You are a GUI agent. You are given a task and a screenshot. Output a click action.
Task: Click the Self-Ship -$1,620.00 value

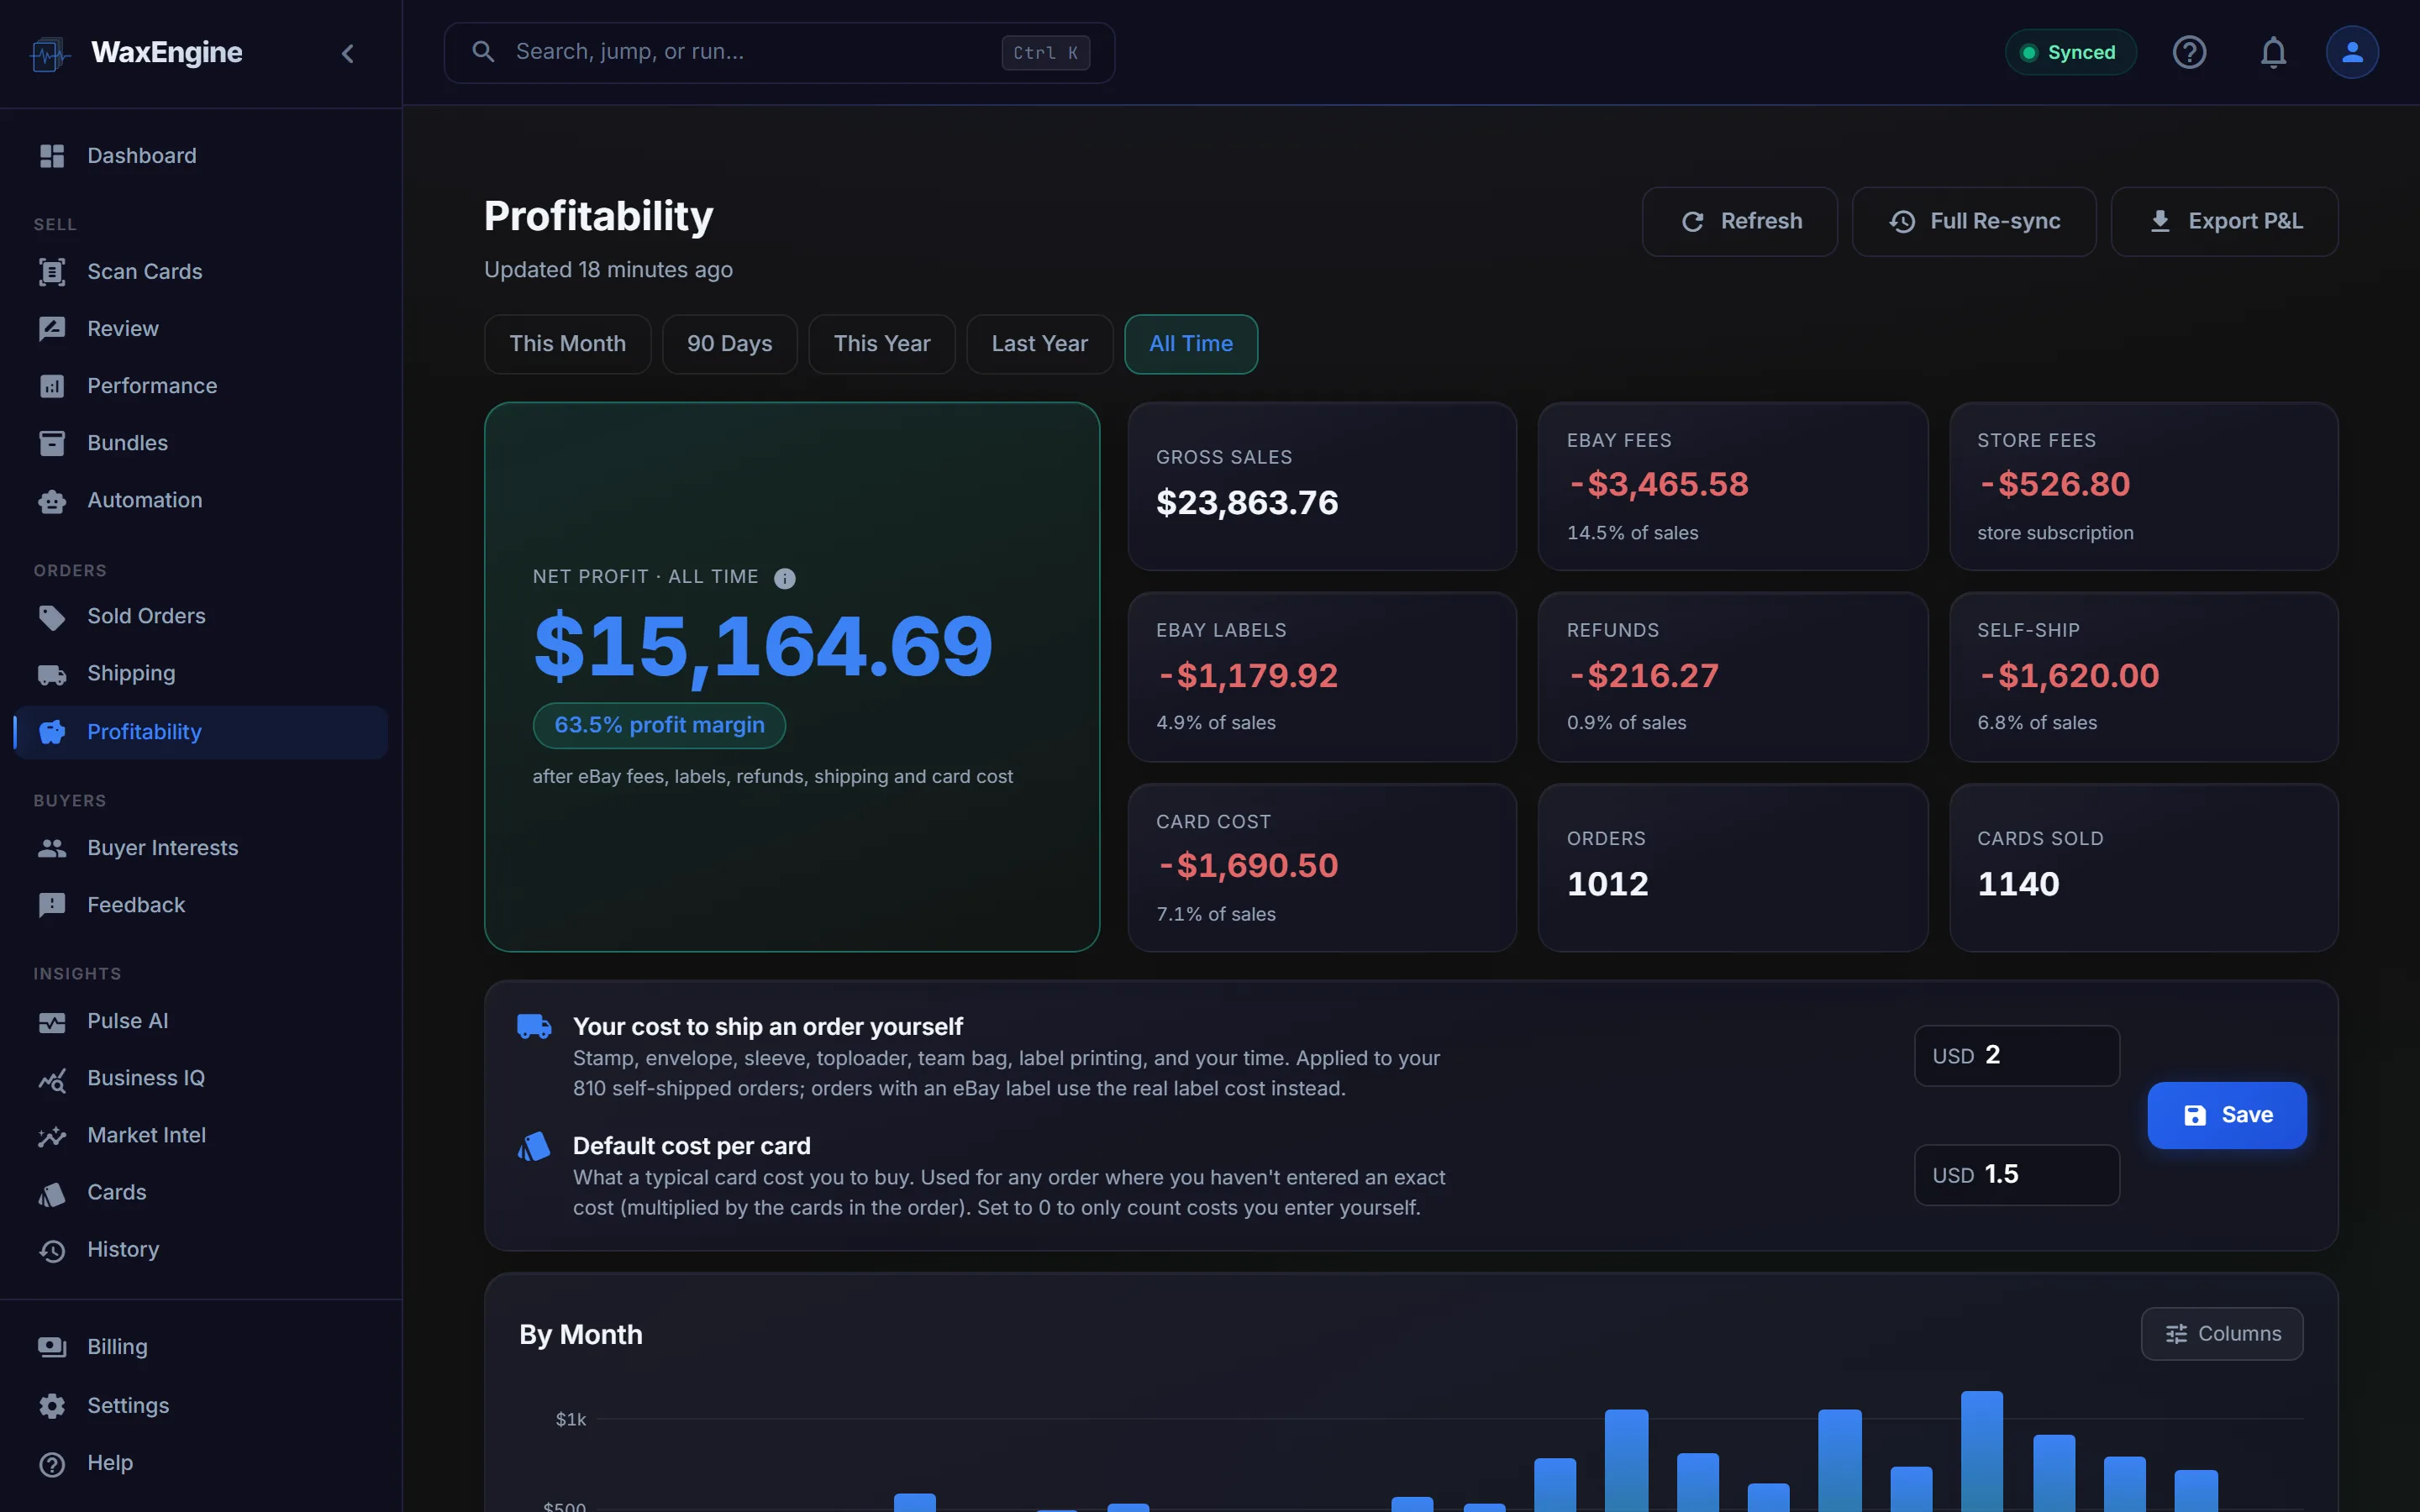[2068, 676]
